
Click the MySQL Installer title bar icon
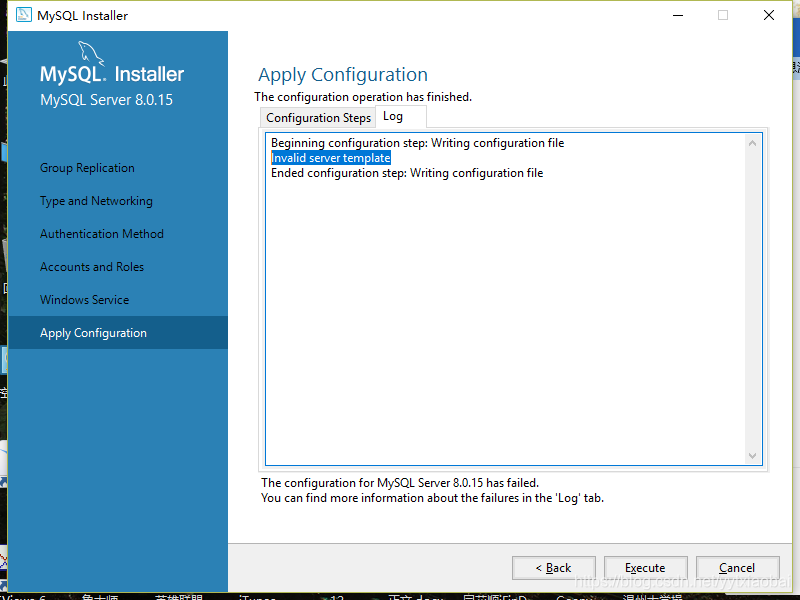pos(23,15)
